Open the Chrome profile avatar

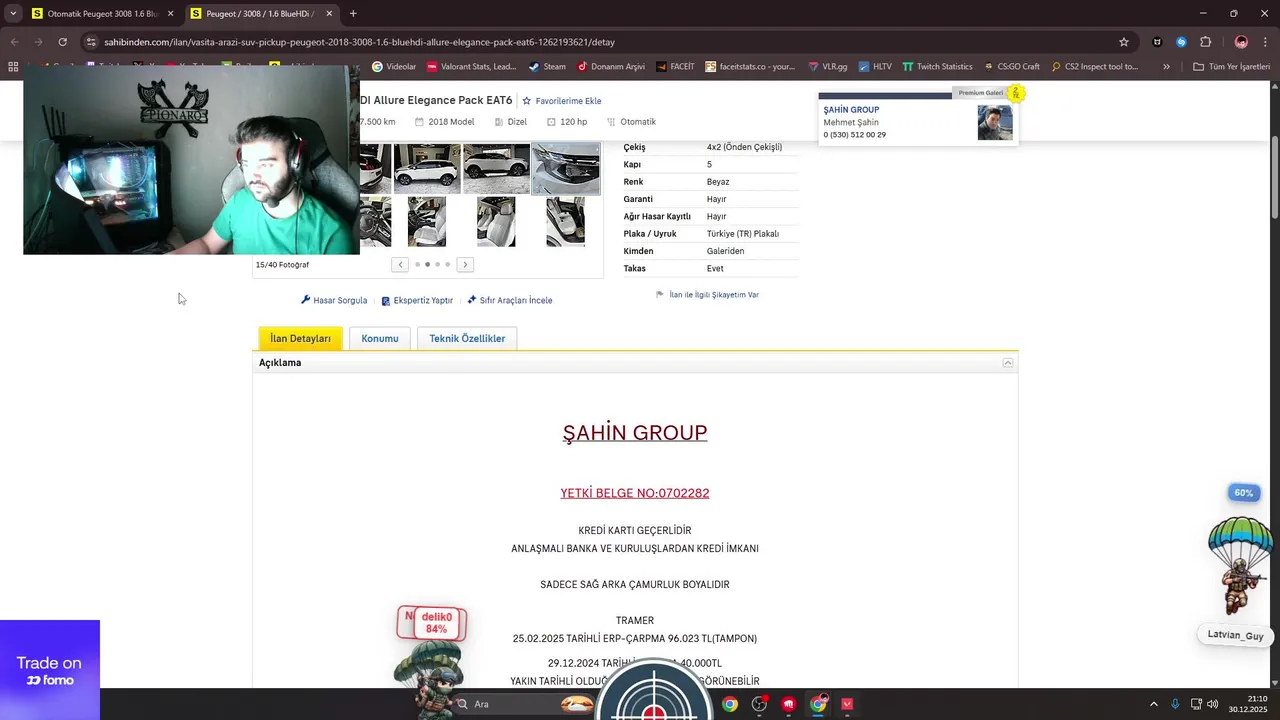1241,42
